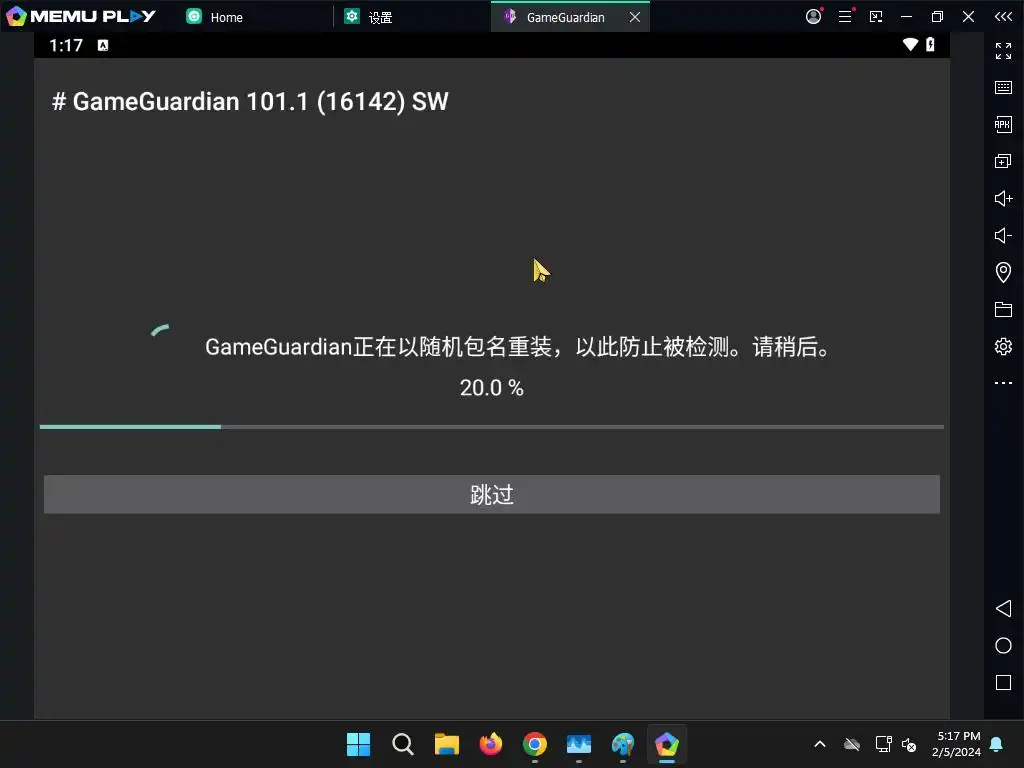Open the MEmu Play taskbar icon
This screenshot has width=1024, height=768.
coord(667,744)
